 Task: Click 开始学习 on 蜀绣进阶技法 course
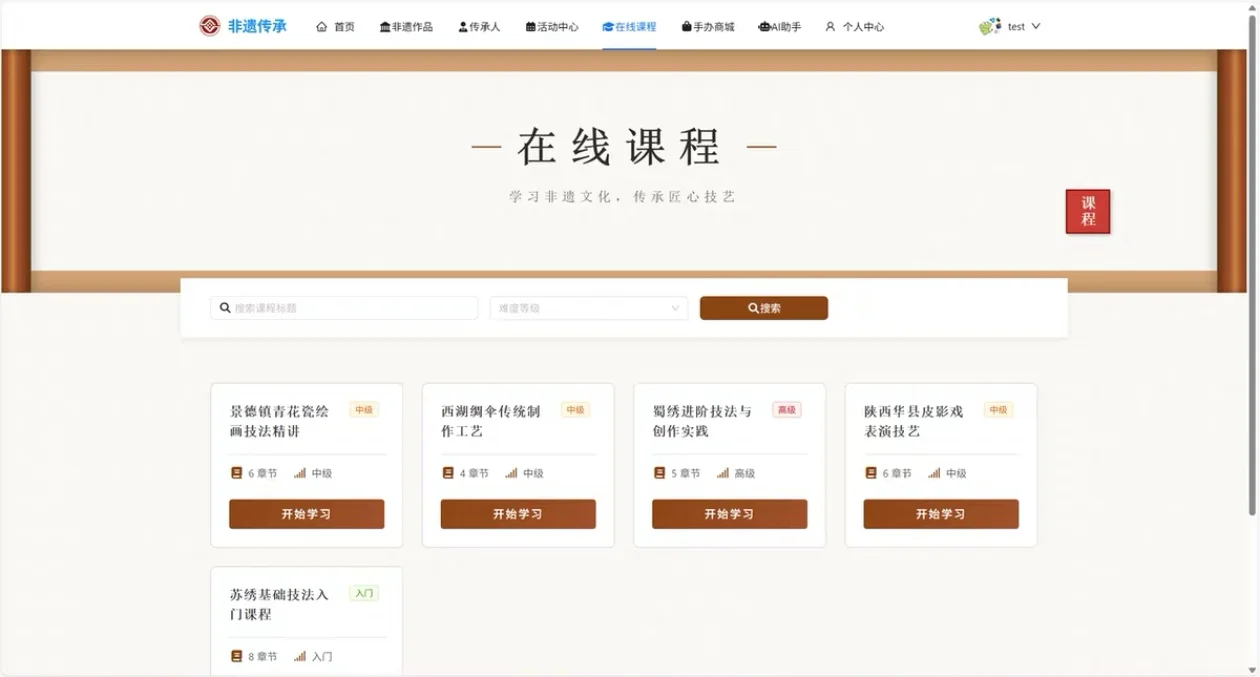tap(729, 513)
